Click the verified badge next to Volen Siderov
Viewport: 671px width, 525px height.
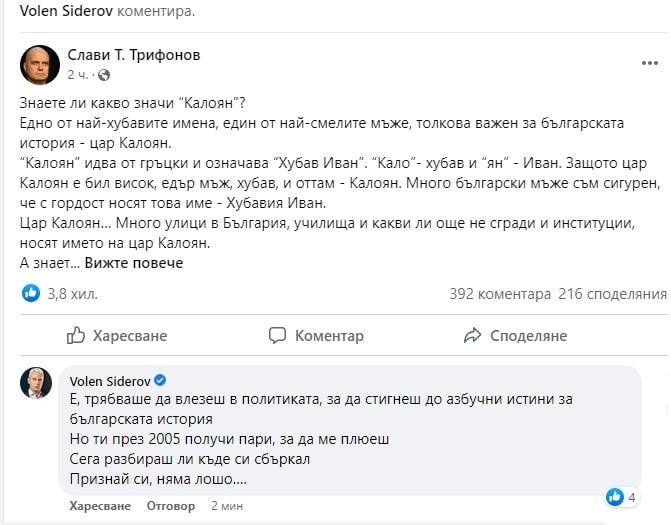click(158, 381)
